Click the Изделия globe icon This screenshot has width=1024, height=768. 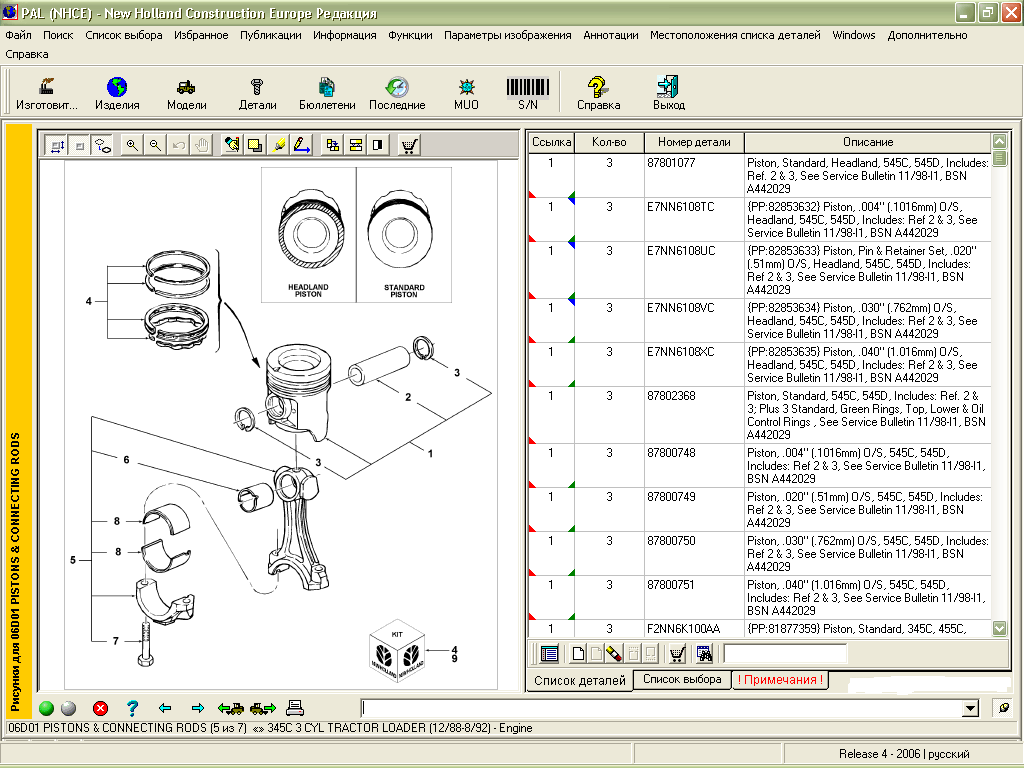point(117,87)
